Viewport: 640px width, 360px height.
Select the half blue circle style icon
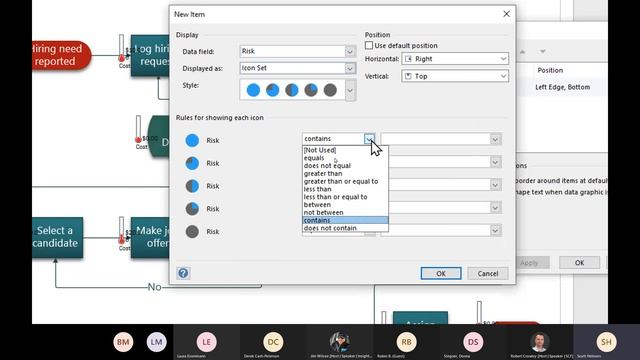(x=291, y=90)
